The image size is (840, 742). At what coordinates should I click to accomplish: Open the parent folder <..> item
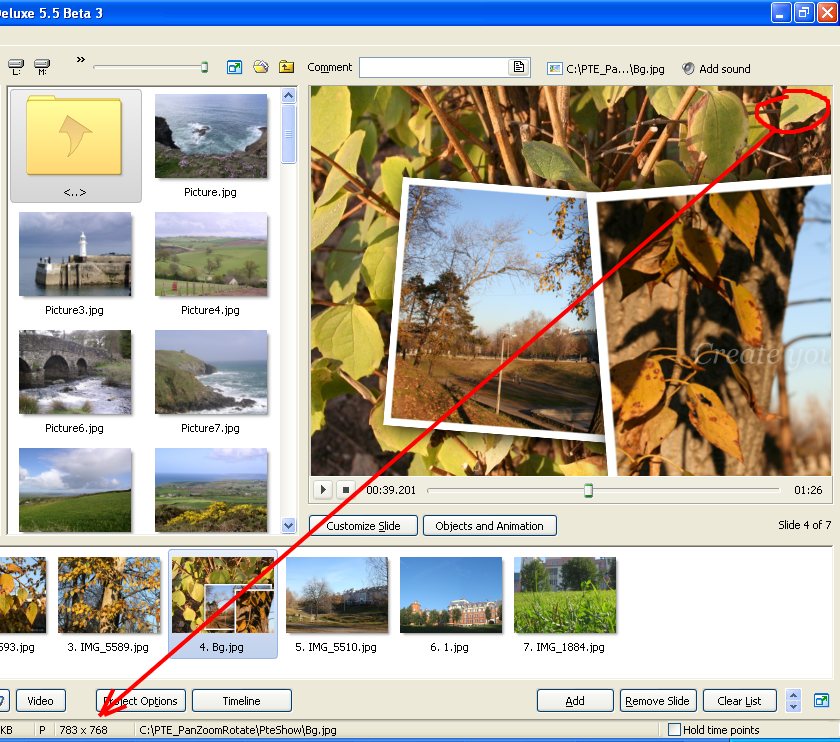(x=76, y=145)
